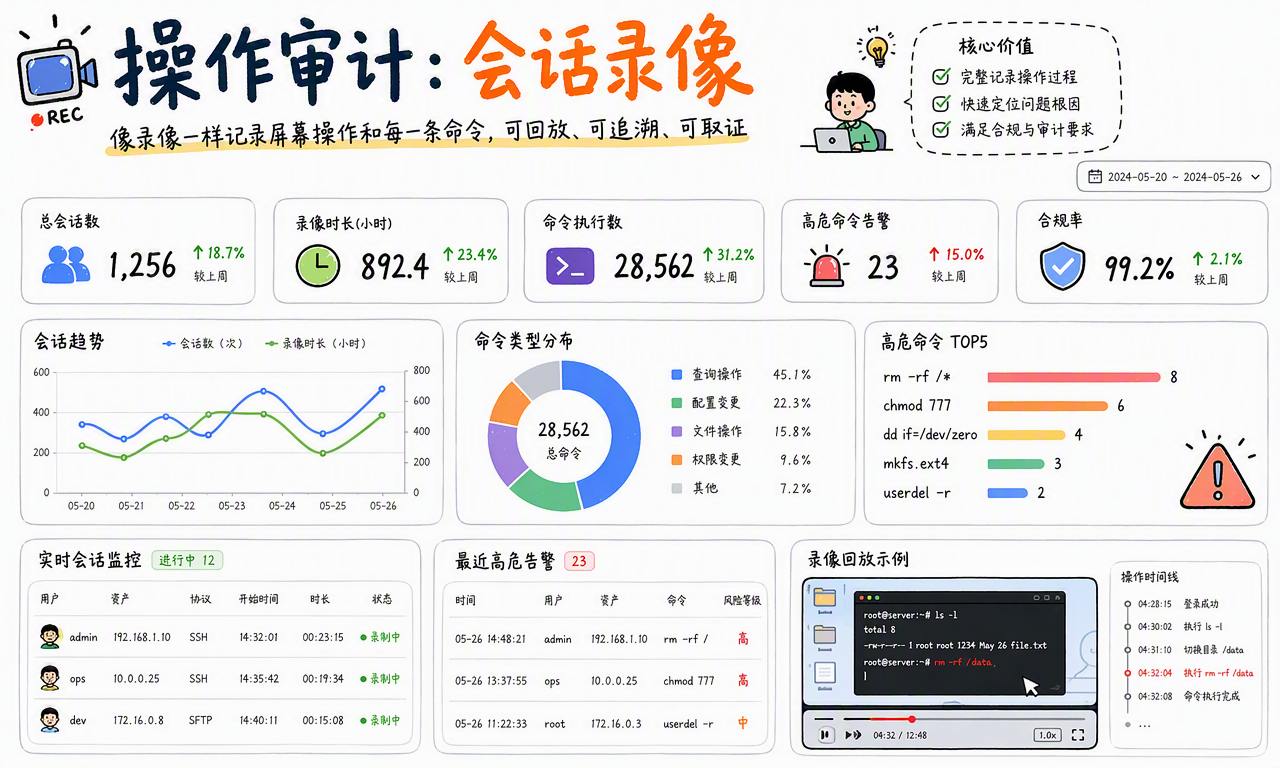
Task: Click the 05-24 point on the 会话数 line
Action: [263, 391]
